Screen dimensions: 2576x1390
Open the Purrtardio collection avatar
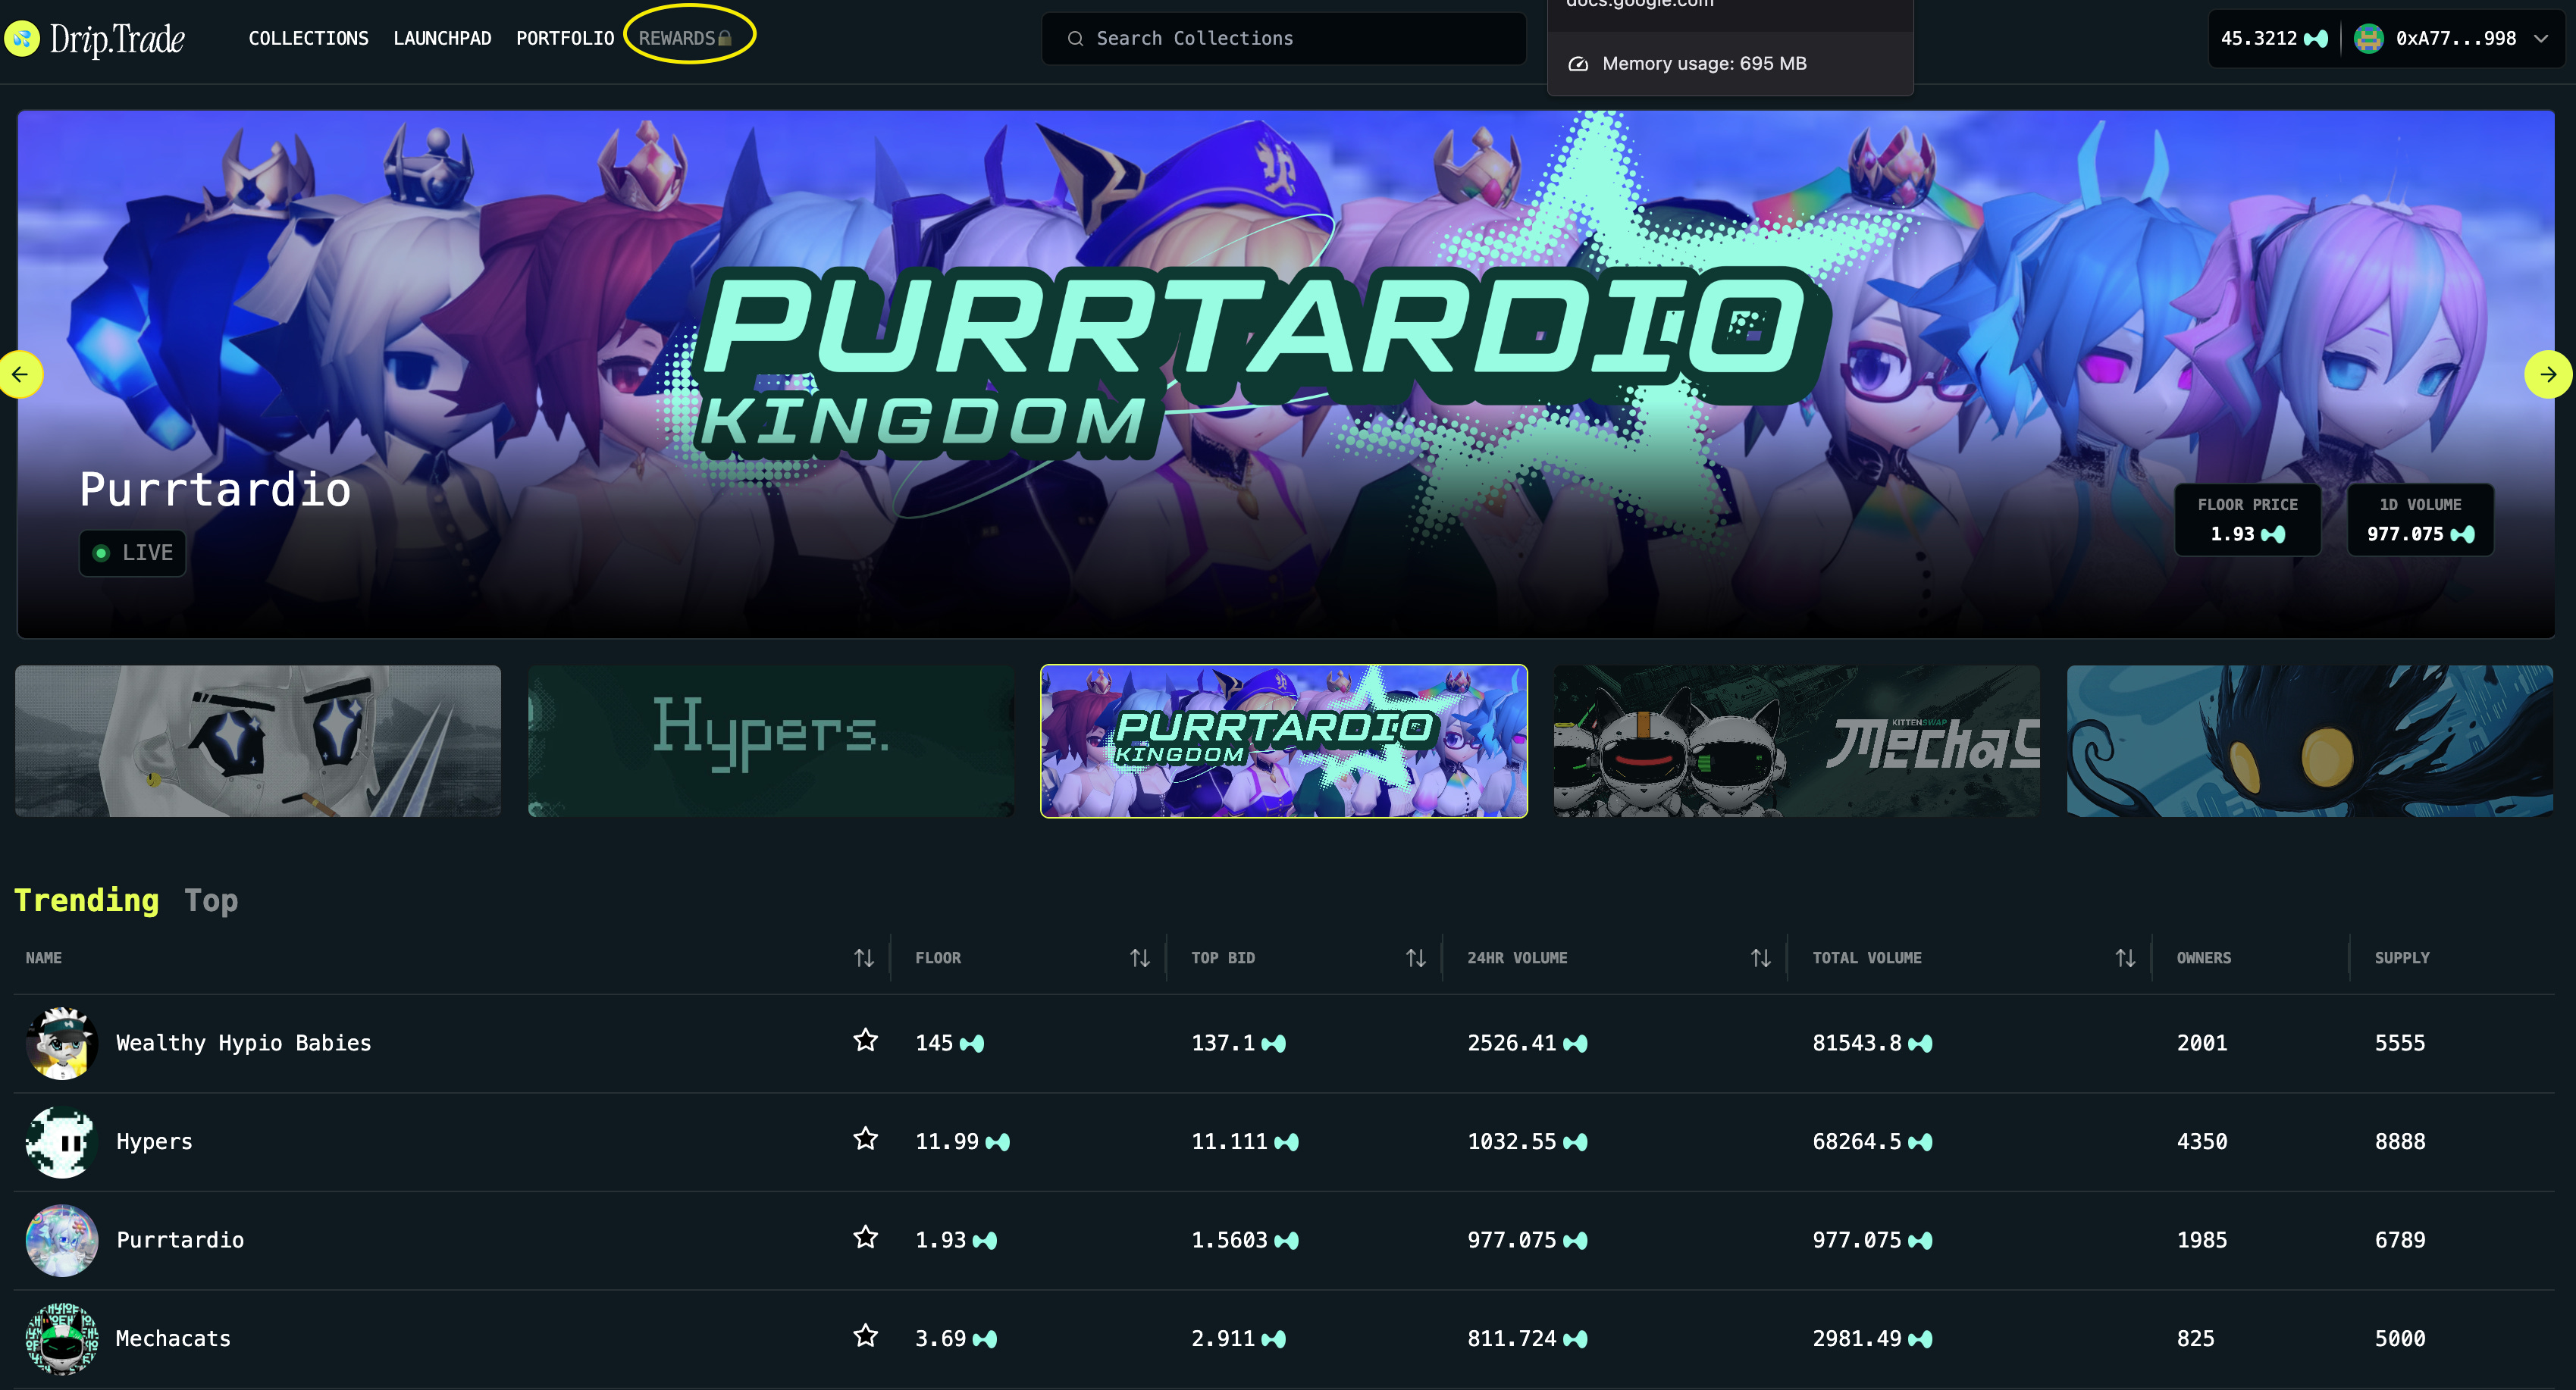coord(62,1240)
